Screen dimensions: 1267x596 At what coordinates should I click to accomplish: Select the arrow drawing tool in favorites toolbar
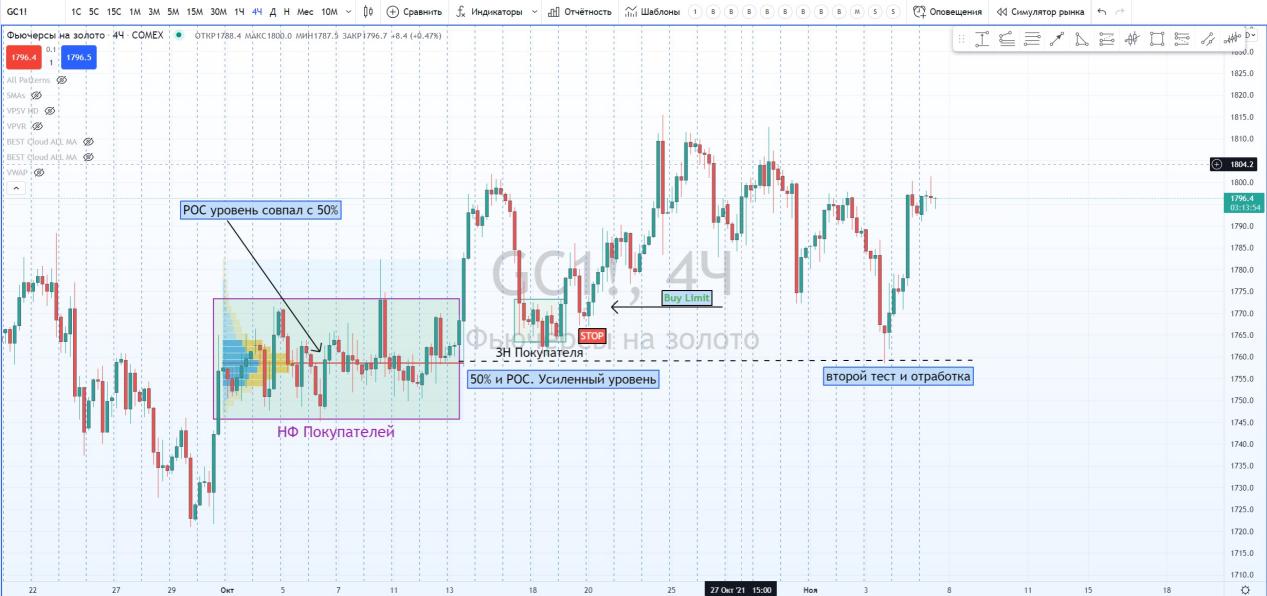1056,40
